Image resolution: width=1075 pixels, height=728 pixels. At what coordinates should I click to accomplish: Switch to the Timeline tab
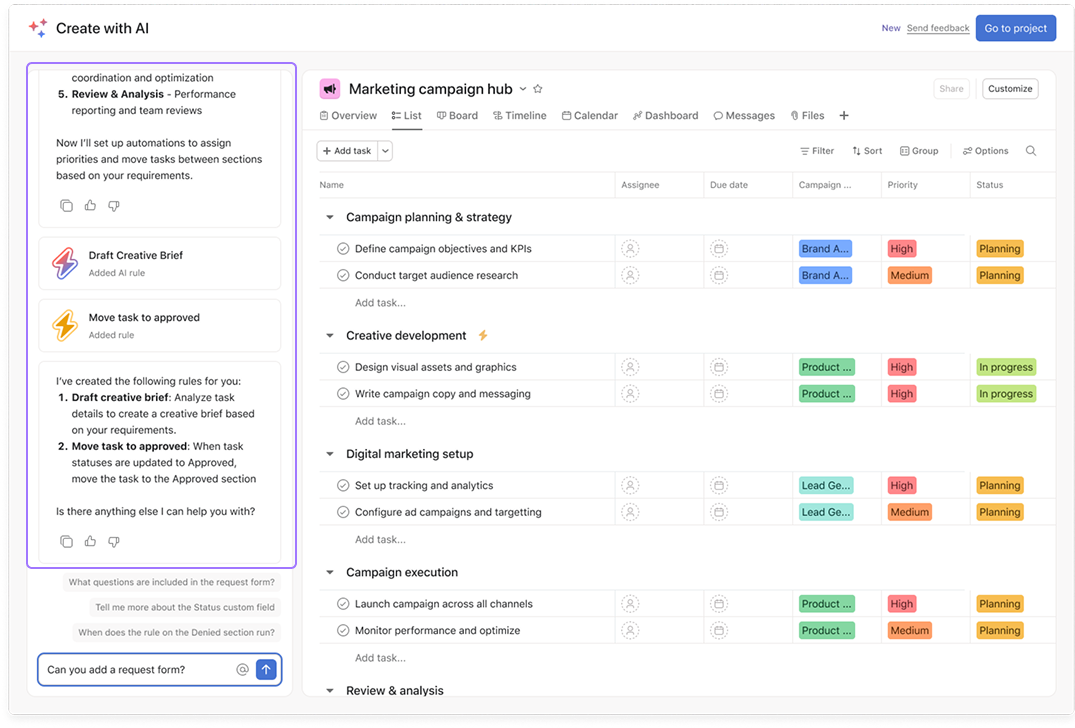[x=519, y=116]
